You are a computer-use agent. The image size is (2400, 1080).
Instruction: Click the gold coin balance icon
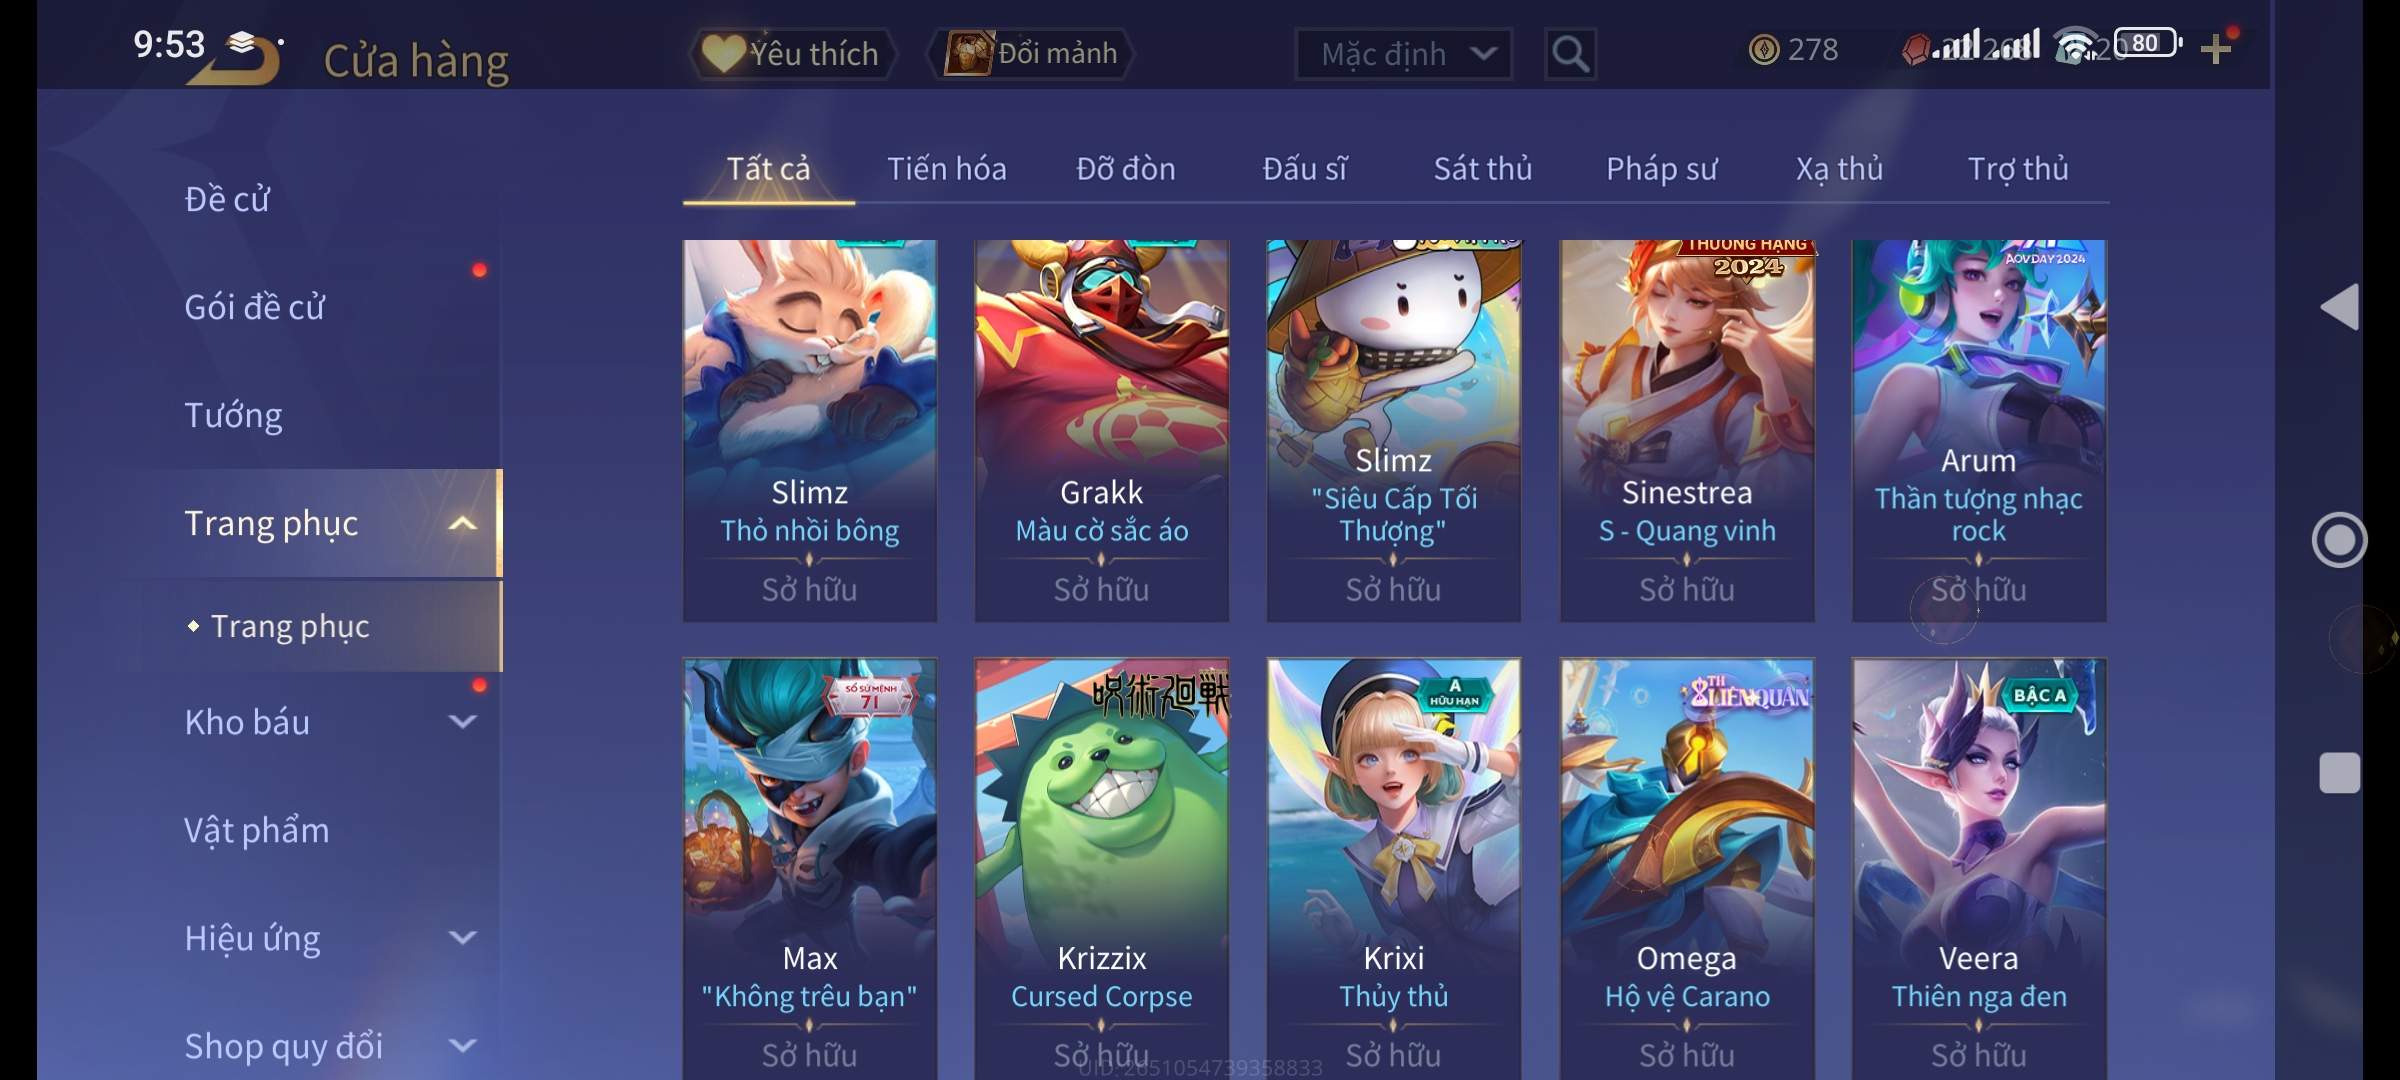(x=1763, y=49)
